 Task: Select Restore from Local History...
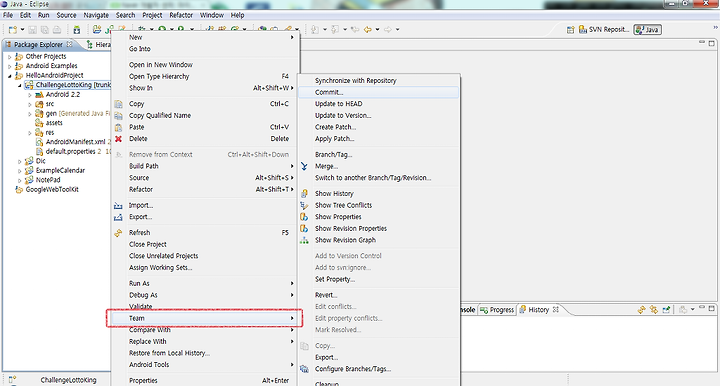(x=169, y=353)
